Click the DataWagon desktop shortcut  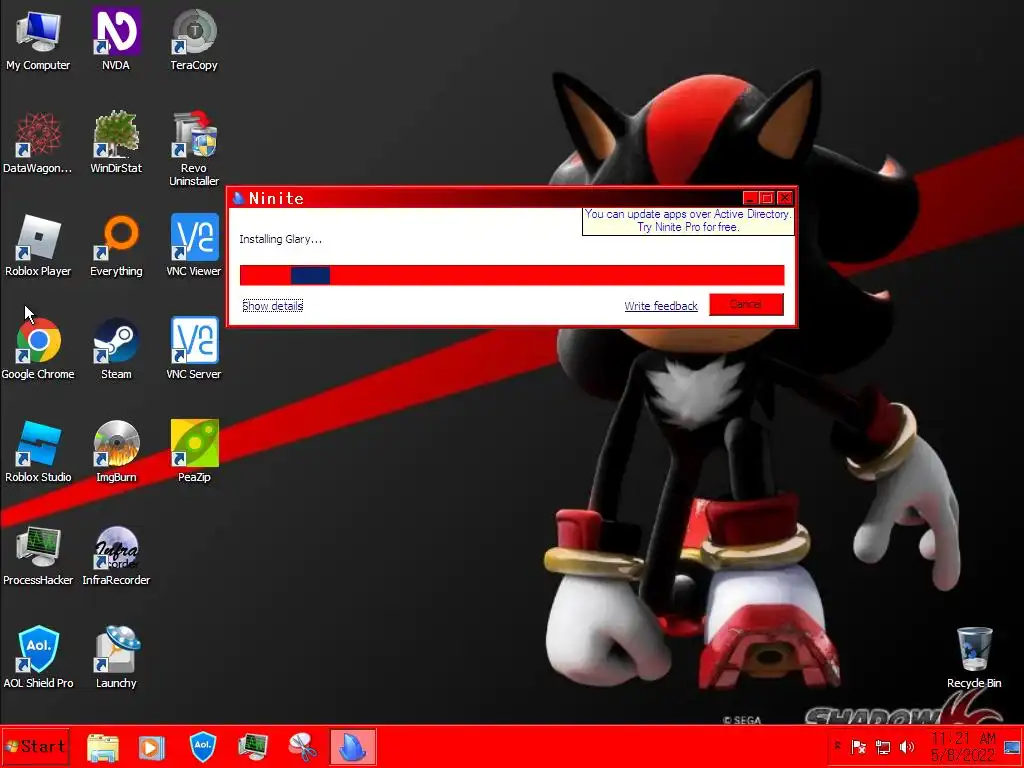click(x=38, y=142)
